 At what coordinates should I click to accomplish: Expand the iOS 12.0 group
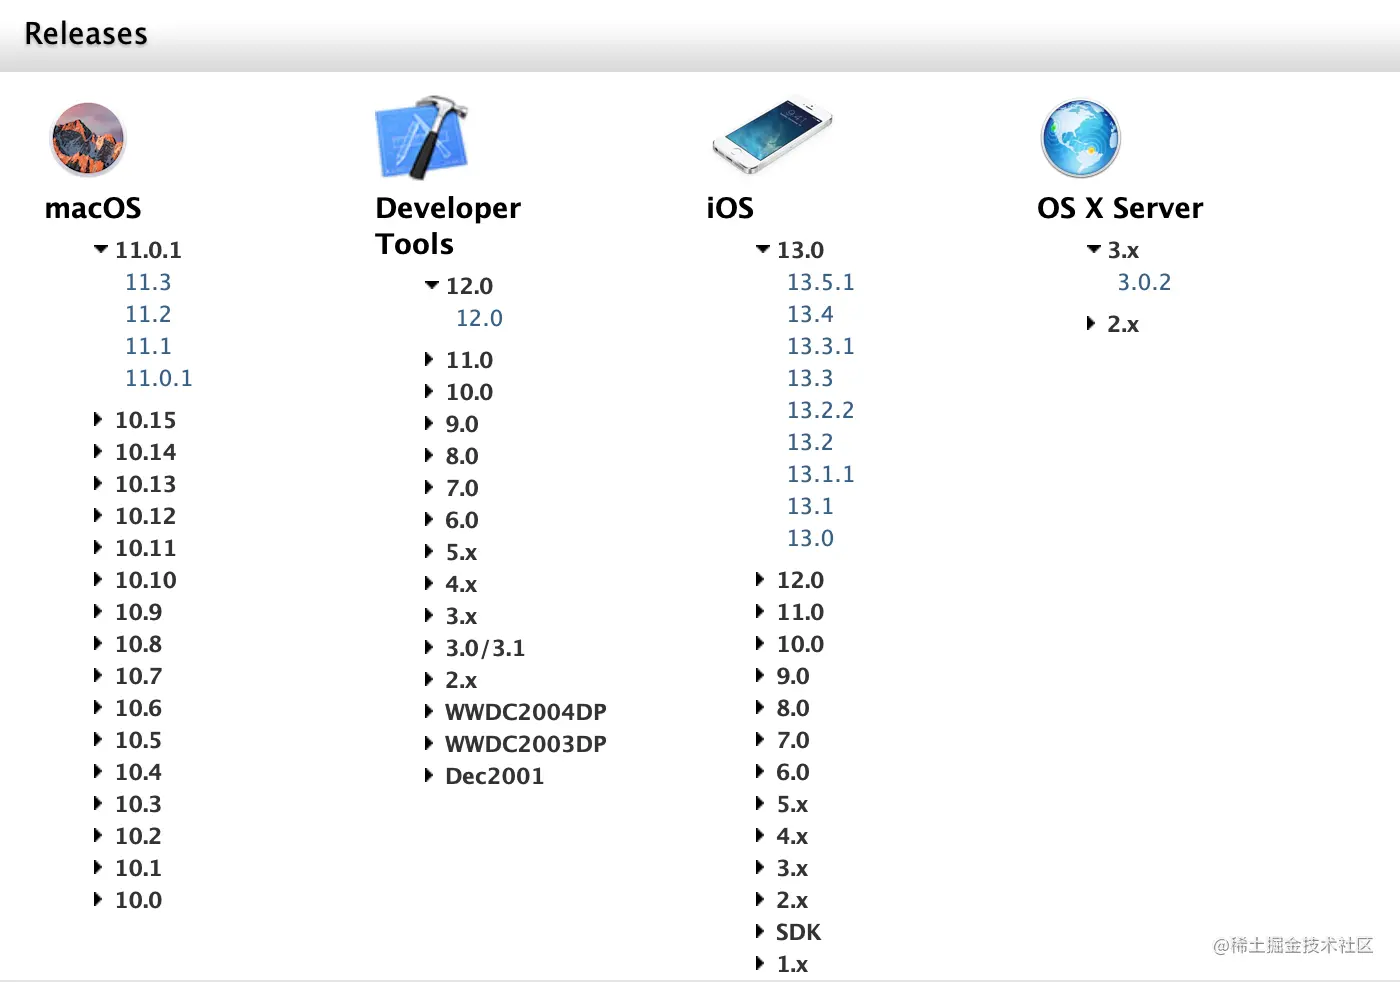(x=760, y=579)
